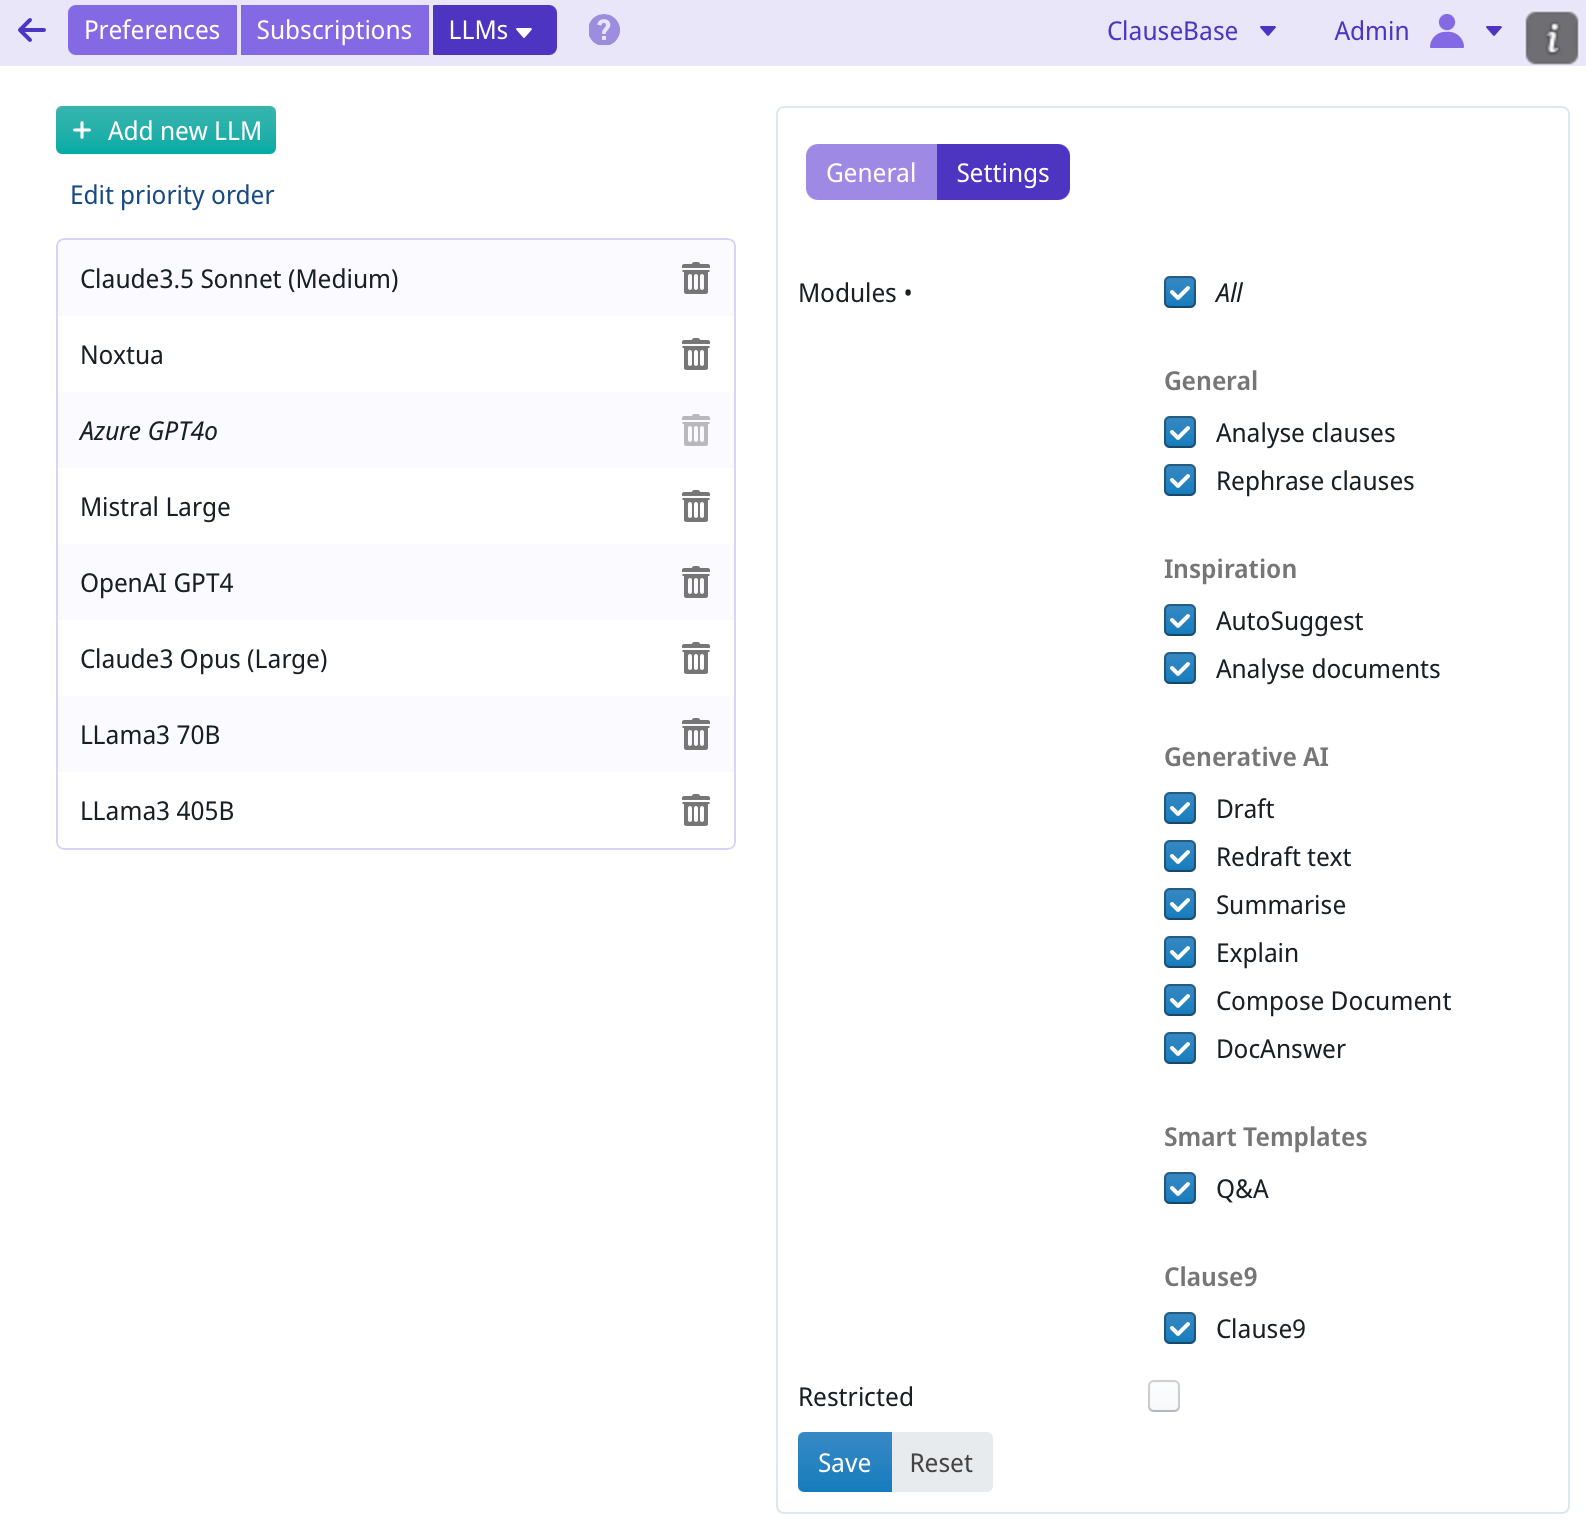Viewport: 1586px width, 1530px height.
Task: Delete the Claude3.5 Sonnet (Medium) LLM
Action: coord(696,279)
